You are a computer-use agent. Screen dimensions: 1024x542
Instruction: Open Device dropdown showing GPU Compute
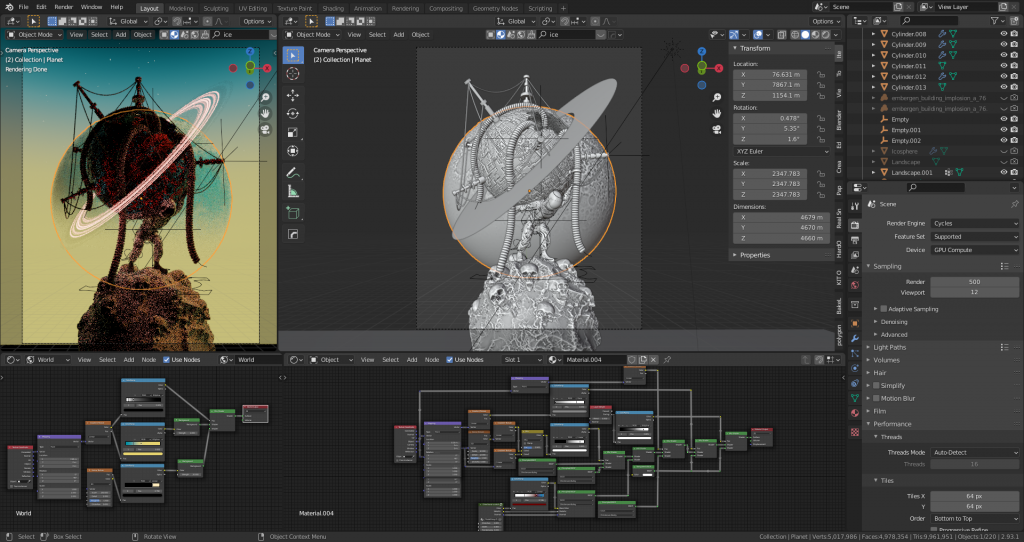pos(974,250)
